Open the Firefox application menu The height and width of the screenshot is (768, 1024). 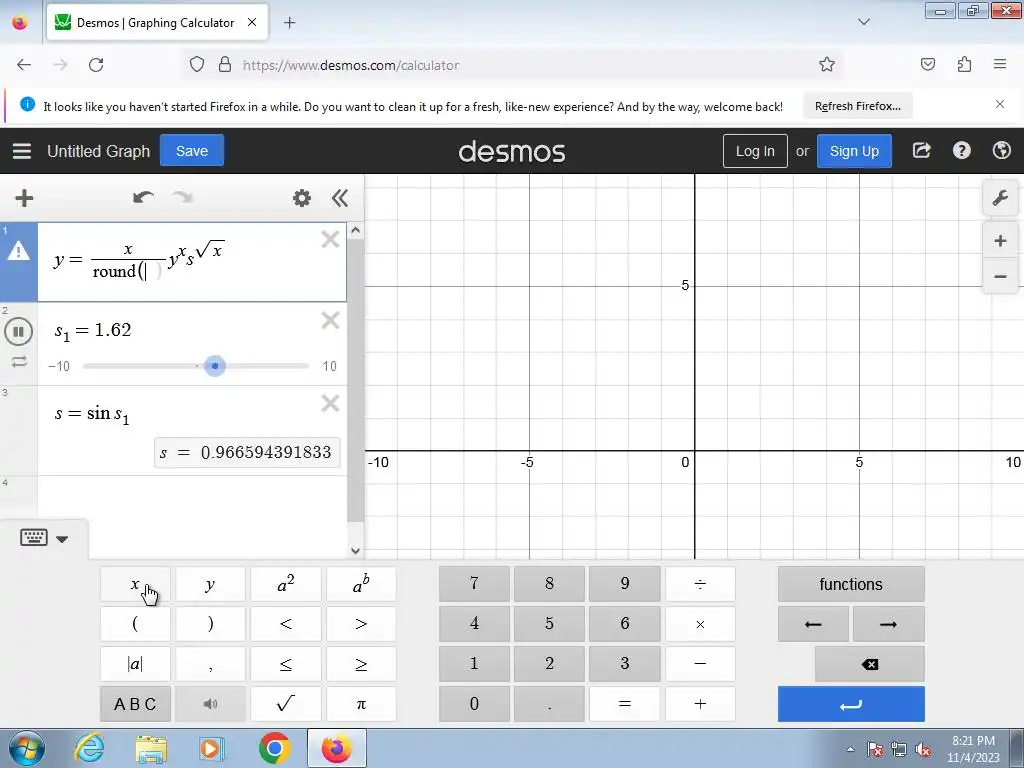tap(999, 64)
